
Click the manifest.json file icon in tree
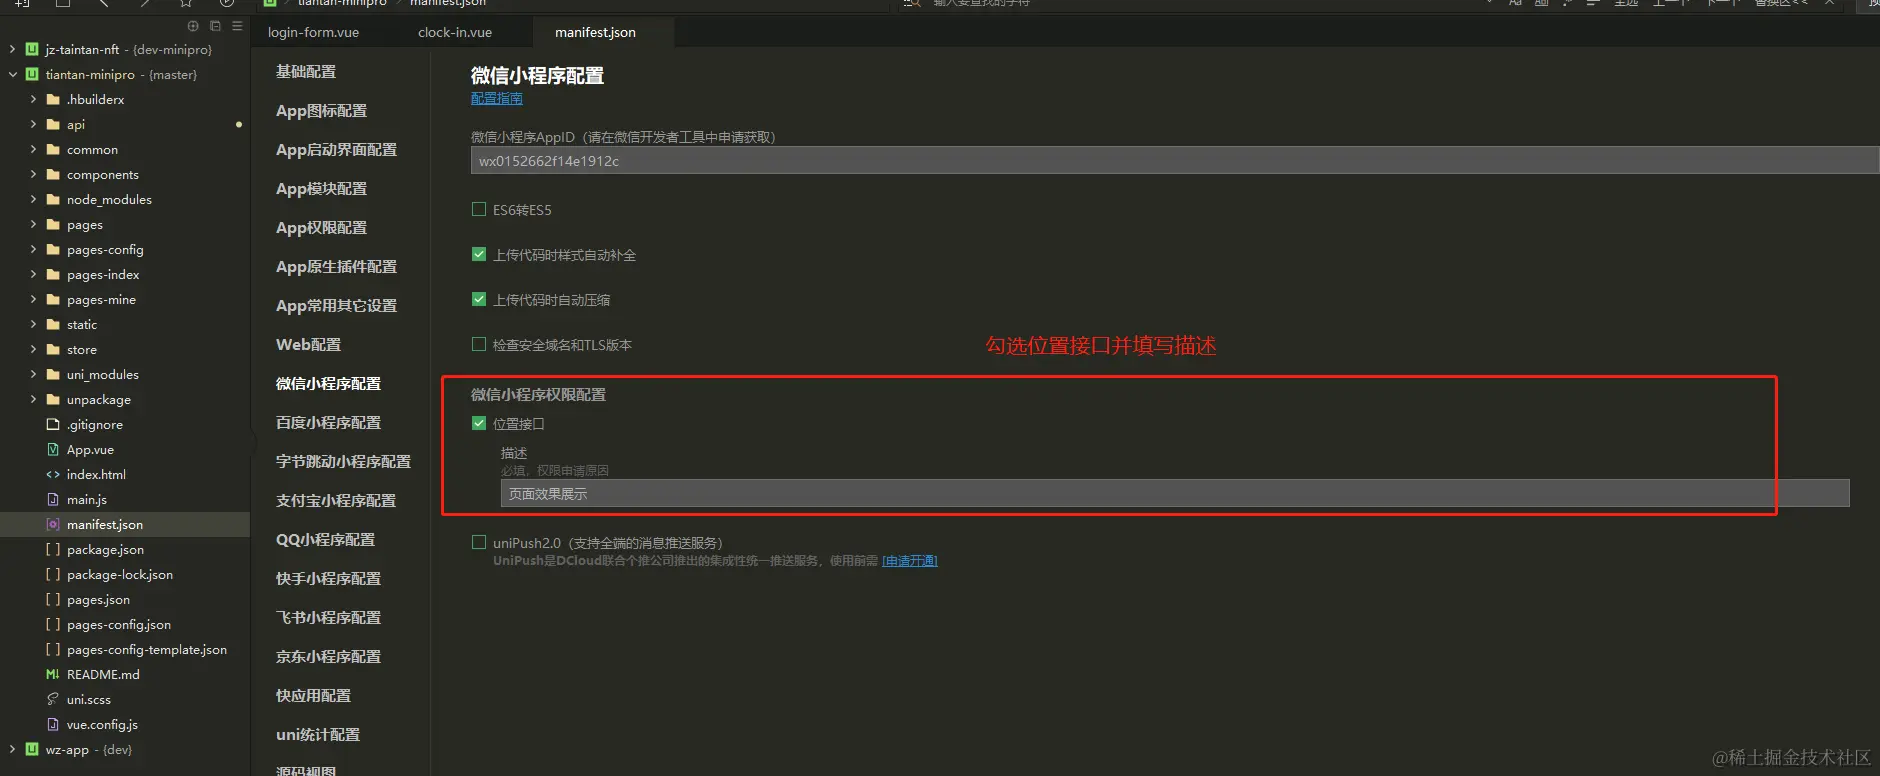53,524
